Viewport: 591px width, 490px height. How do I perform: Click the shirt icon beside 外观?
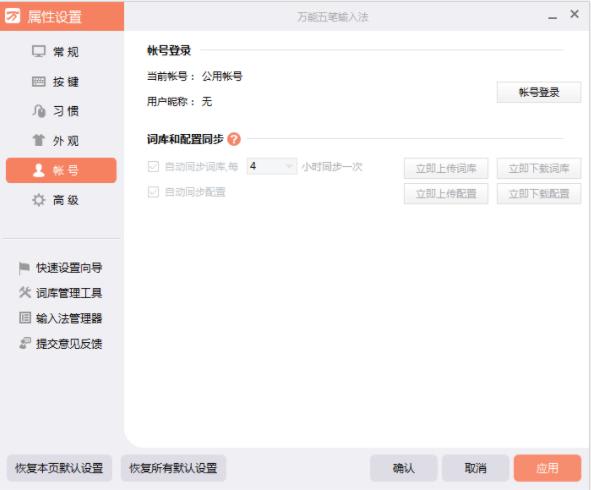point(38,140)
